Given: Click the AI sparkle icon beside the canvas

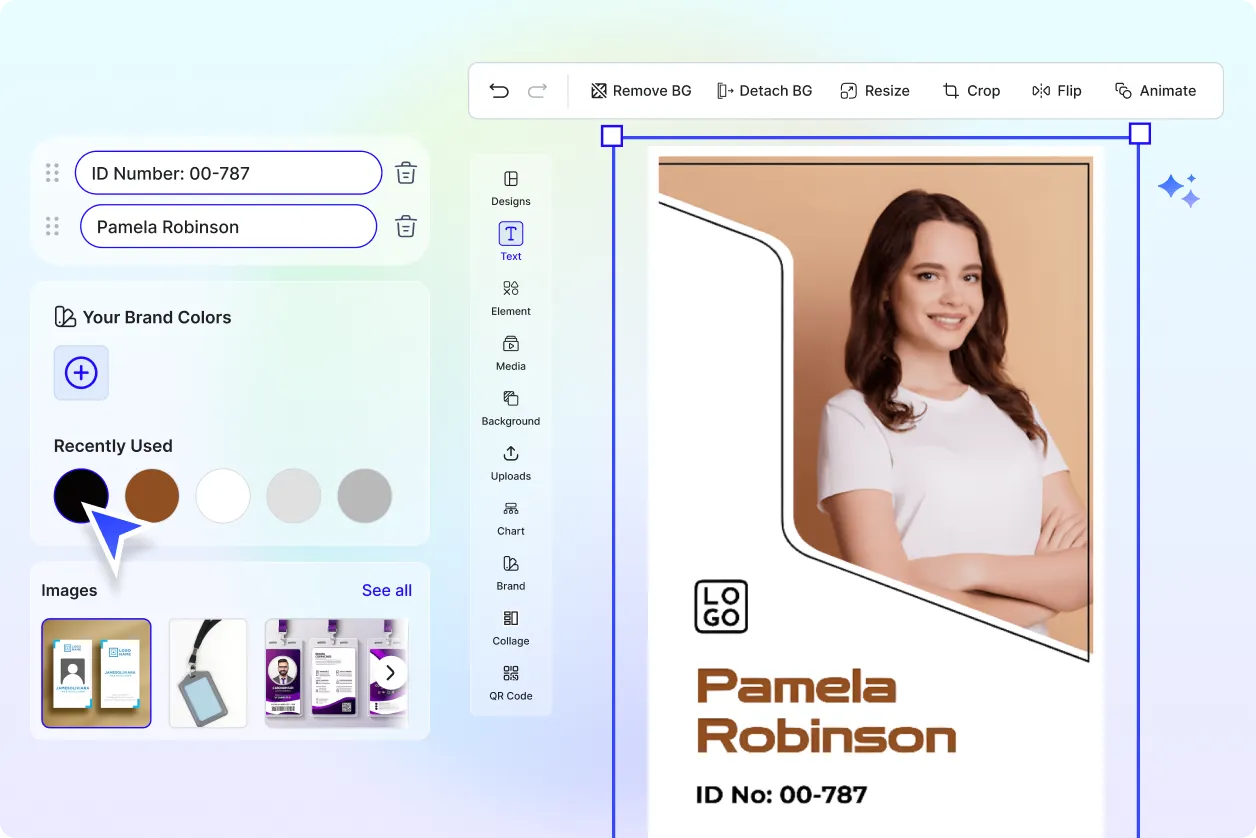Looking at the screenshot, I should pyautogui.click(x=1179, y=189).
